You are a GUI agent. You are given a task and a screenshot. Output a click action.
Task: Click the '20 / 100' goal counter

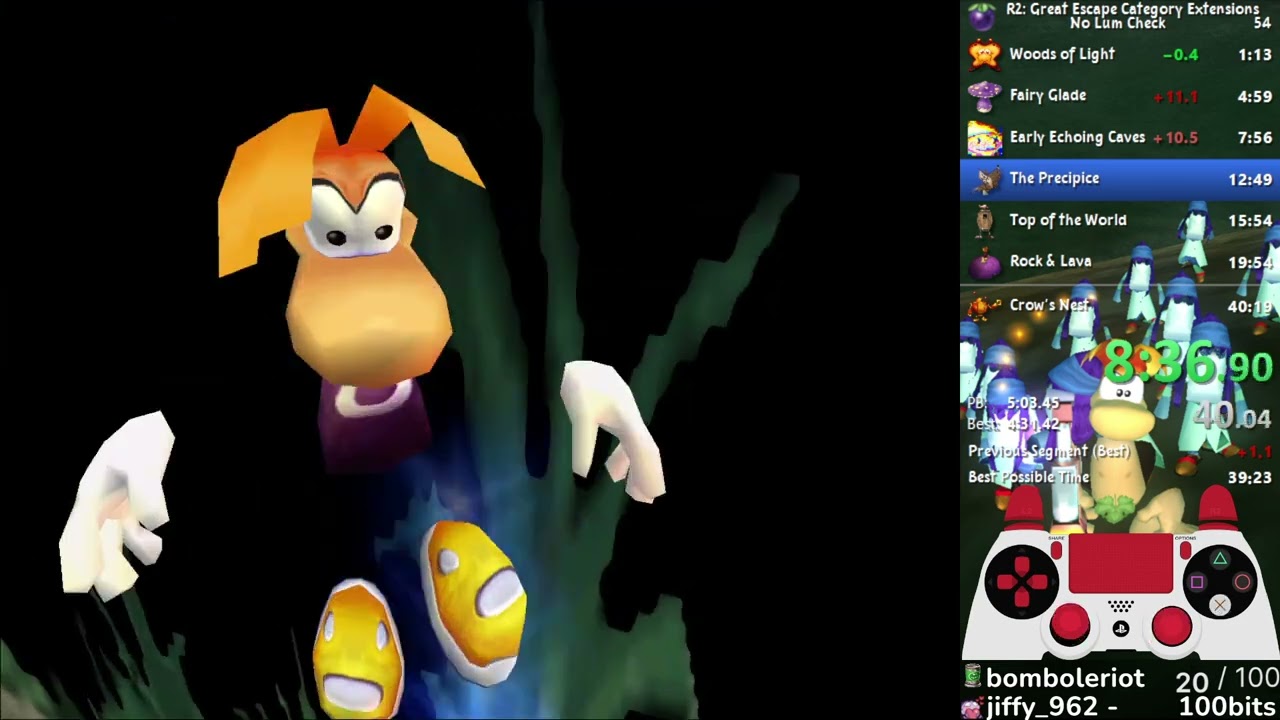point(1226,682)
